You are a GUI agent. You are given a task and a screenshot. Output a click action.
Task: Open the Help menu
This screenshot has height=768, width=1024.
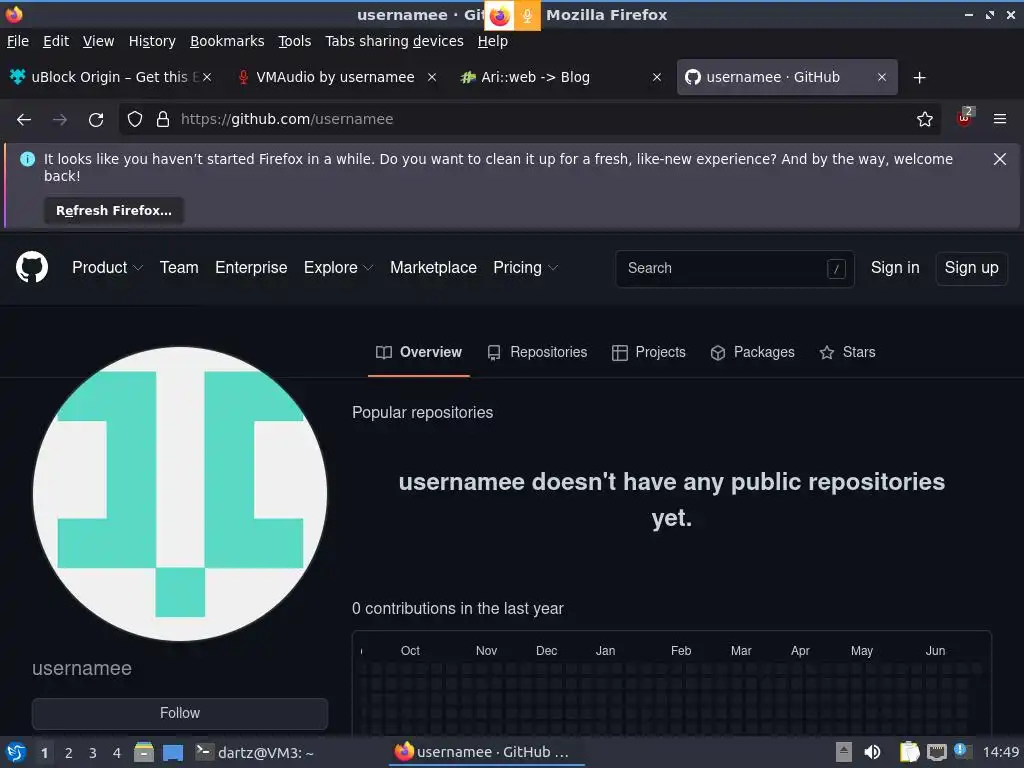click(492, 41)
